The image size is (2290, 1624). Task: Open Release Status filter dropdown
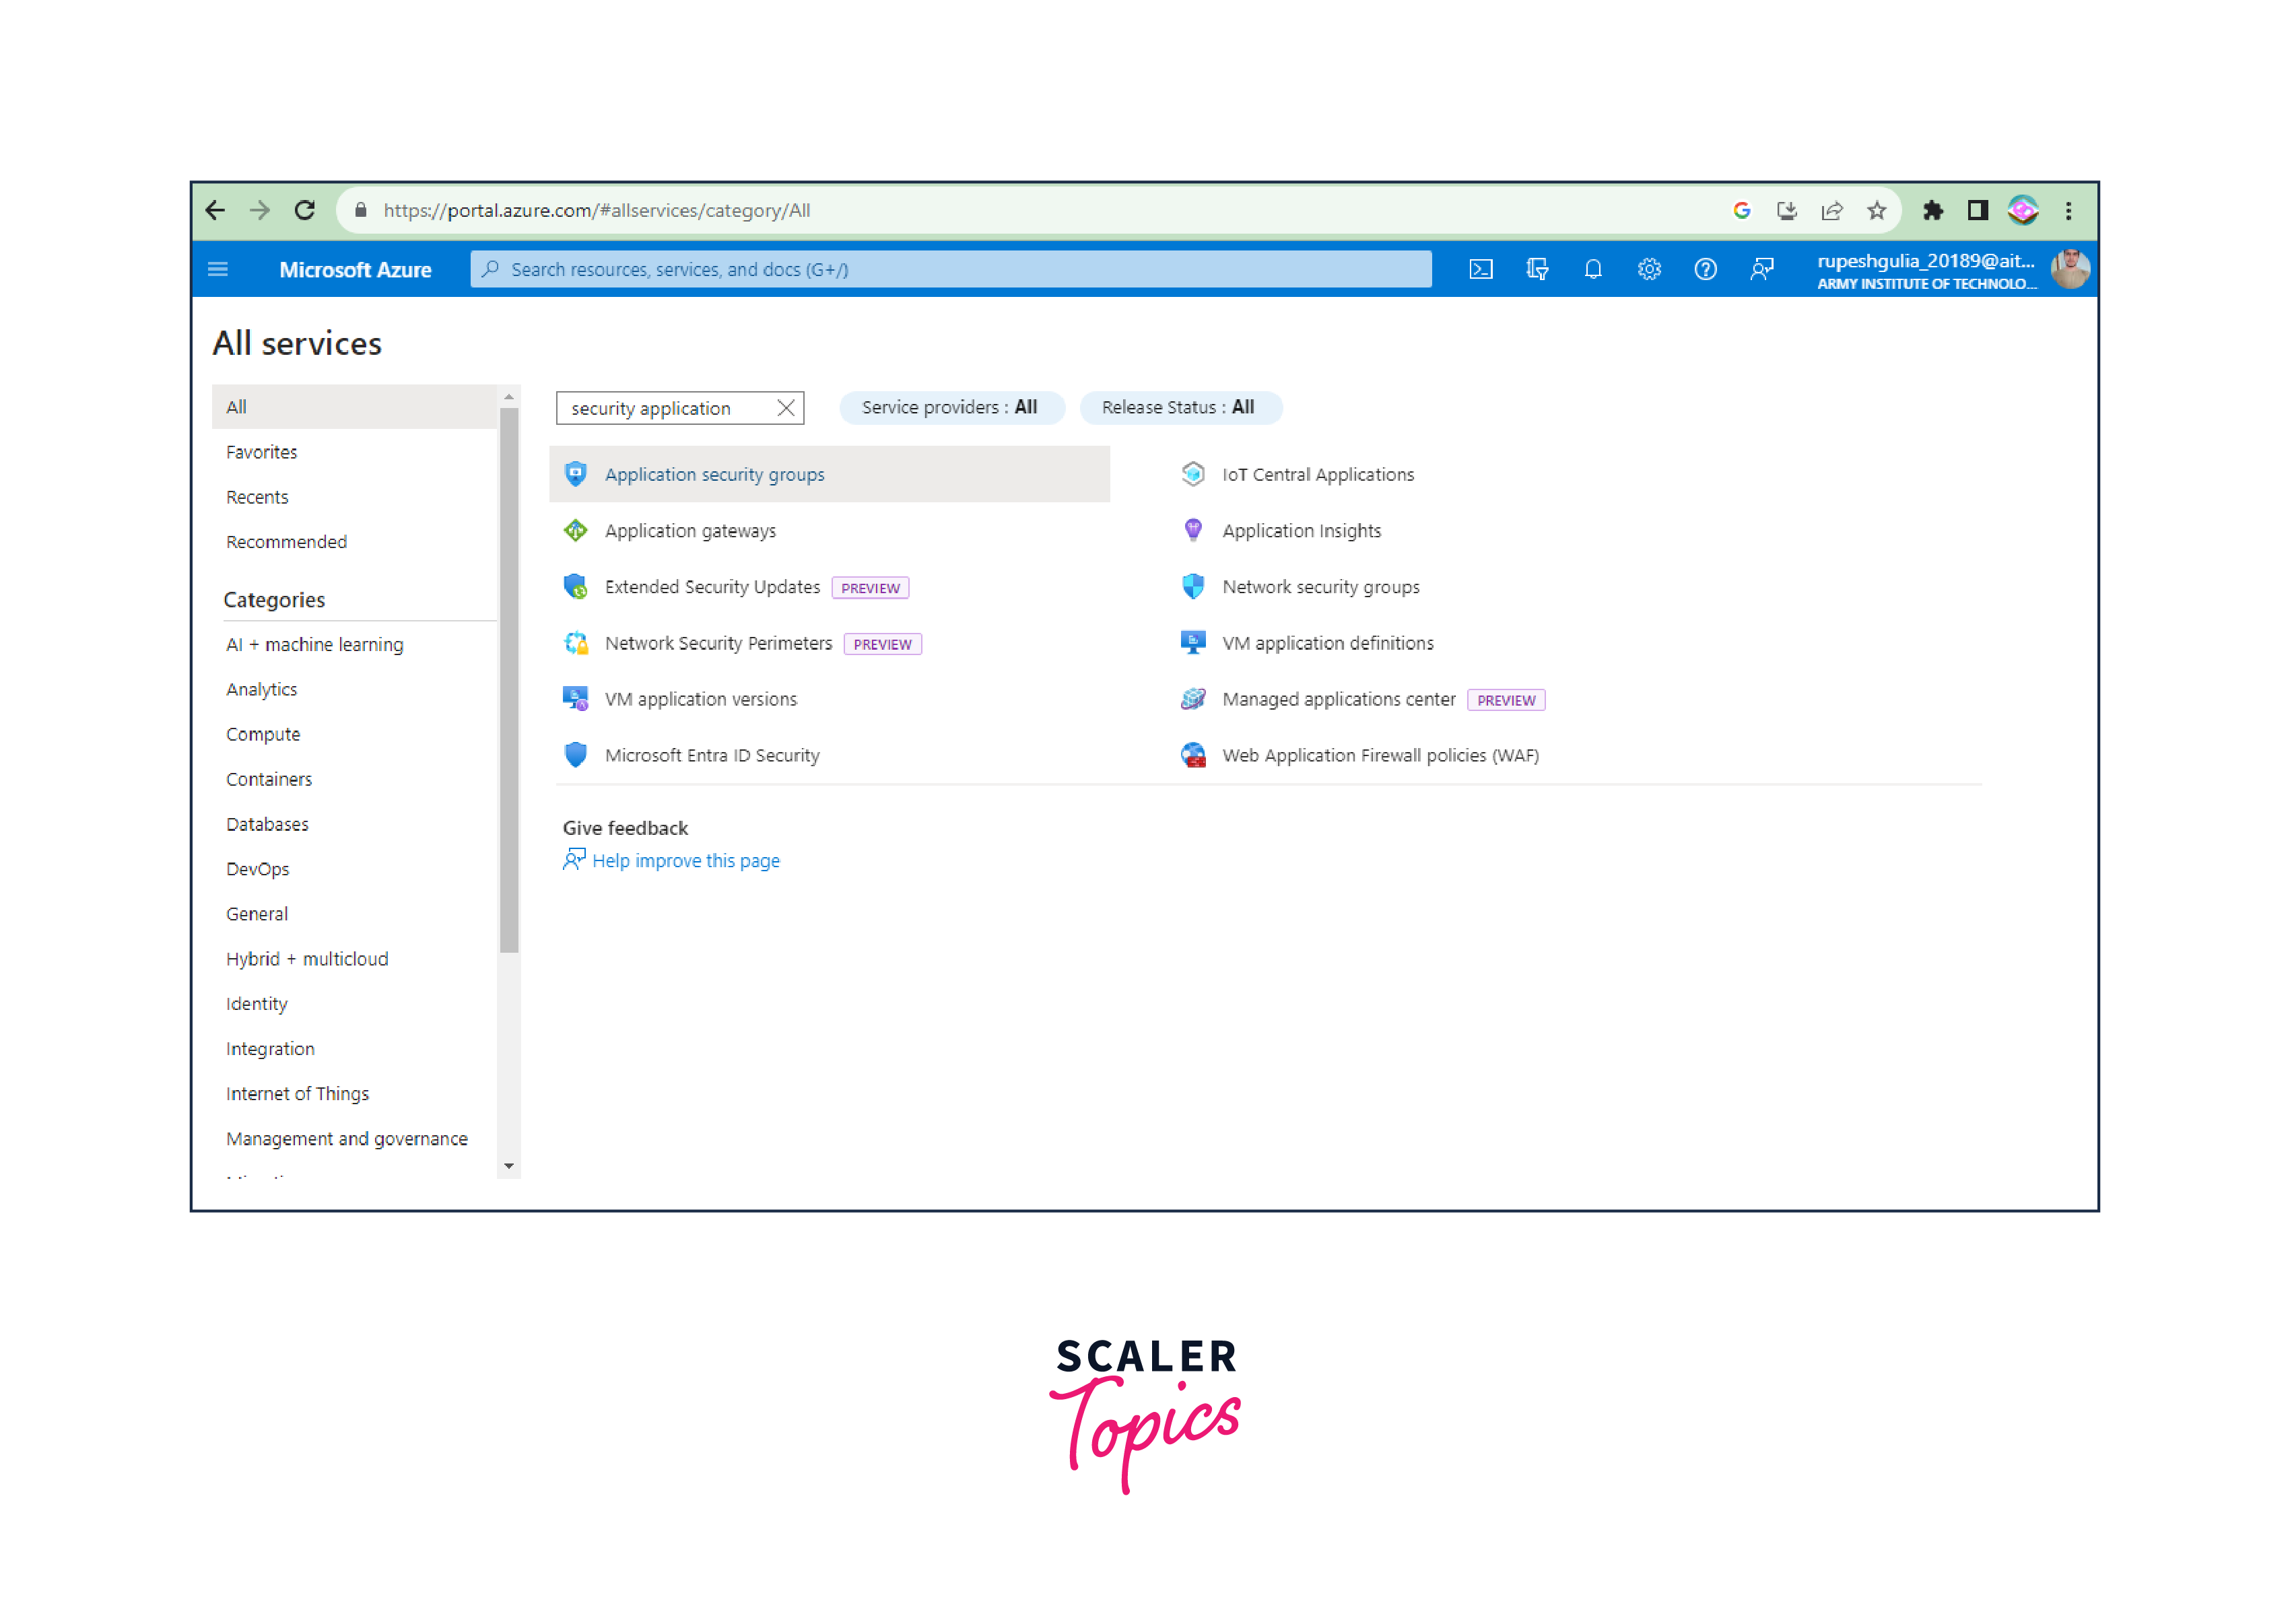(1178, 407)
